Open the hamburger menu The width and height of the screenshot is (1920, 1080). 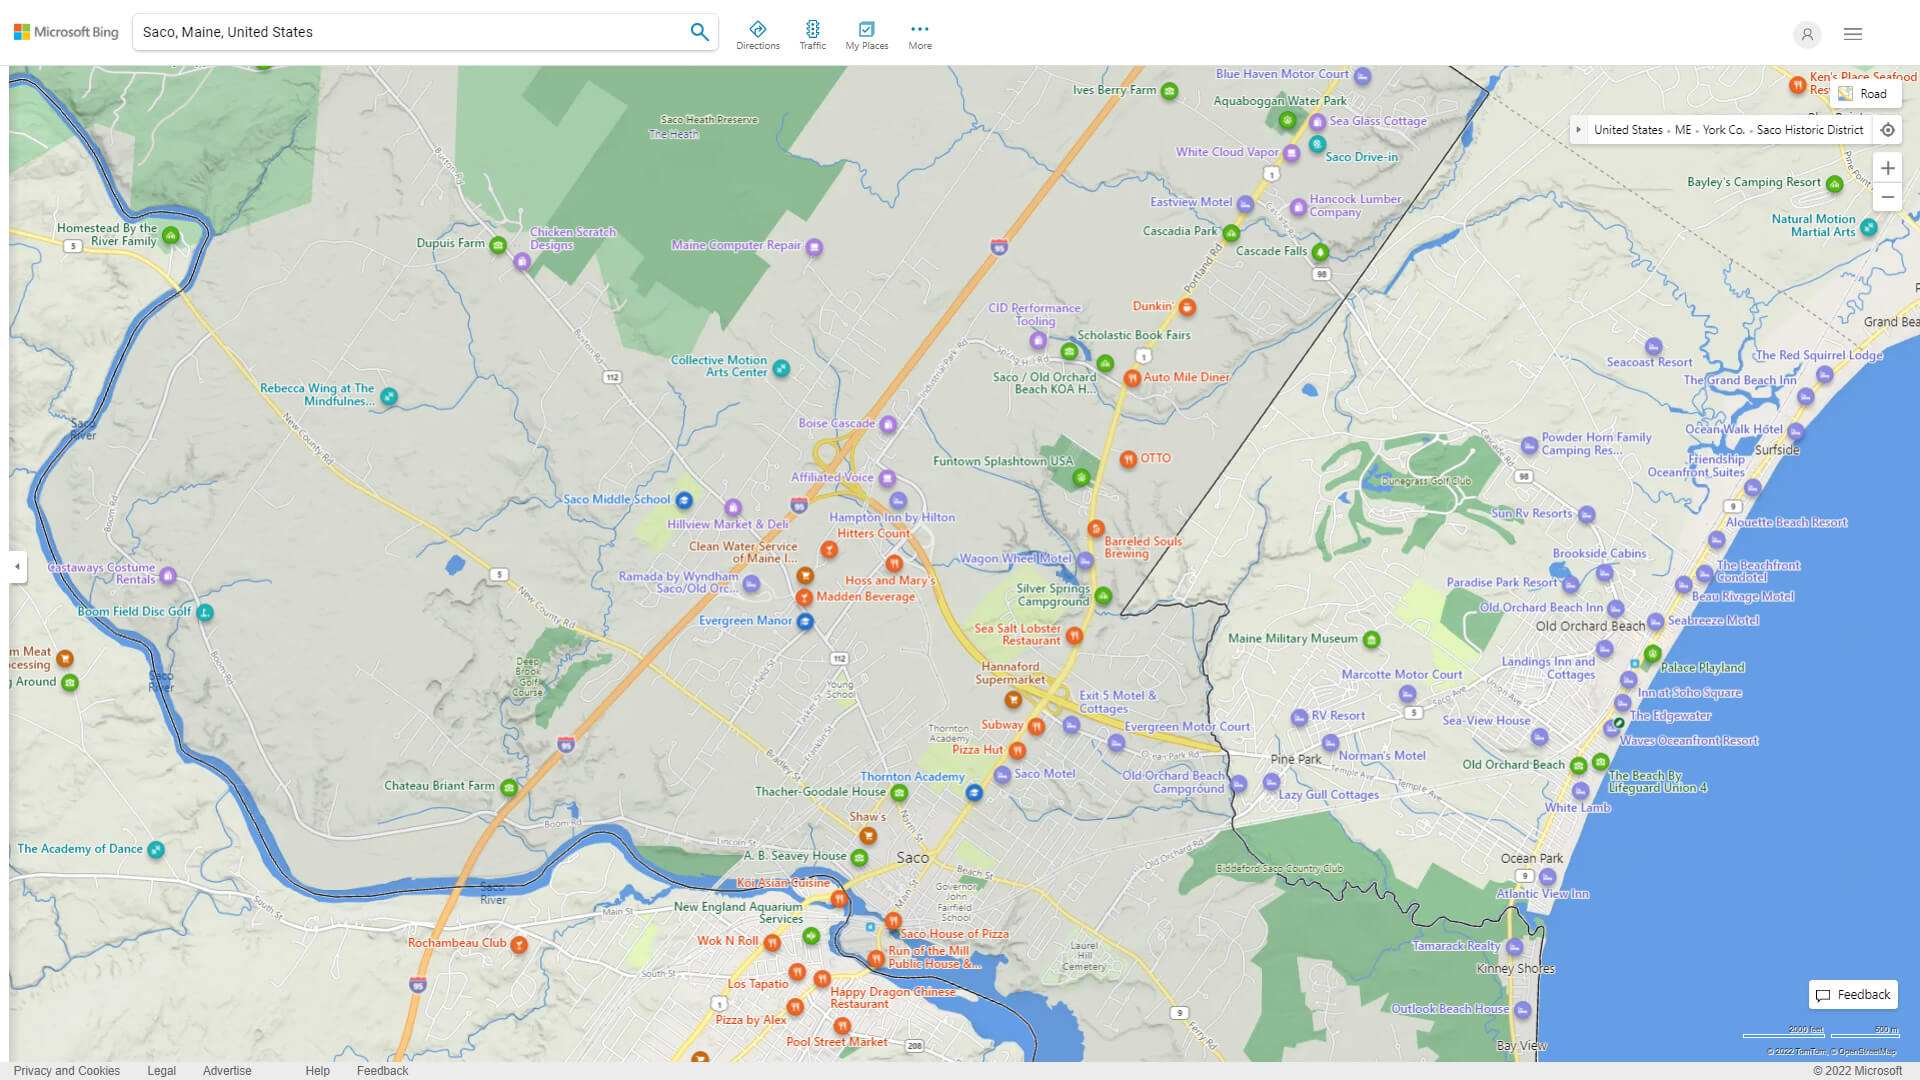pyautogui.click(x=1852, y=33)
